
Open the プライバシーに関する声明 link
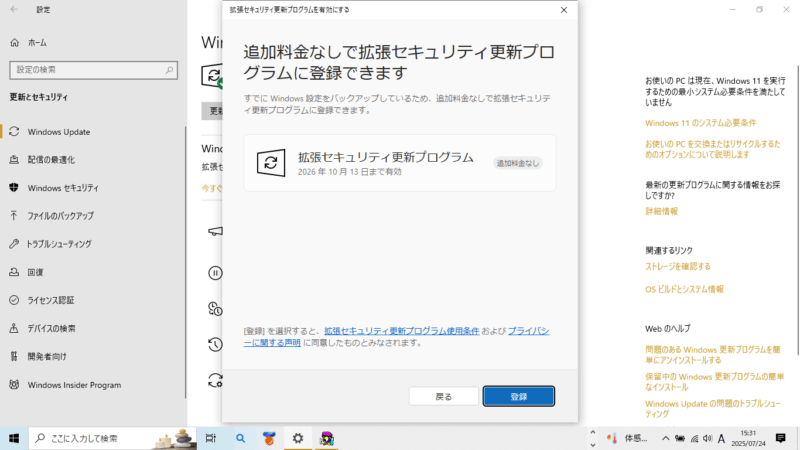point(396,337)
